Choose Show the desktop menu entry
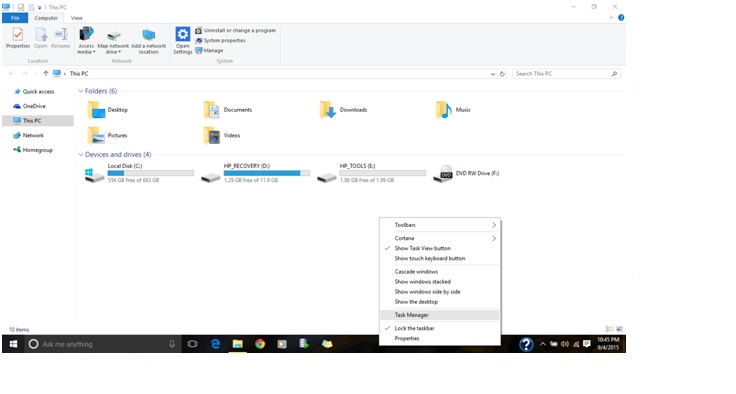The height and width of the screenshot is (394, 736). [x=440, y=302]
